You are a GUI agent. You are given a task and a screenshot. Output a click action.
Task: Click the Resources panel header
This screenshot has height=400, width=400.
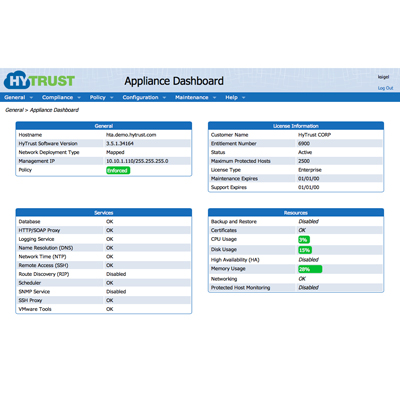[296, 212]
